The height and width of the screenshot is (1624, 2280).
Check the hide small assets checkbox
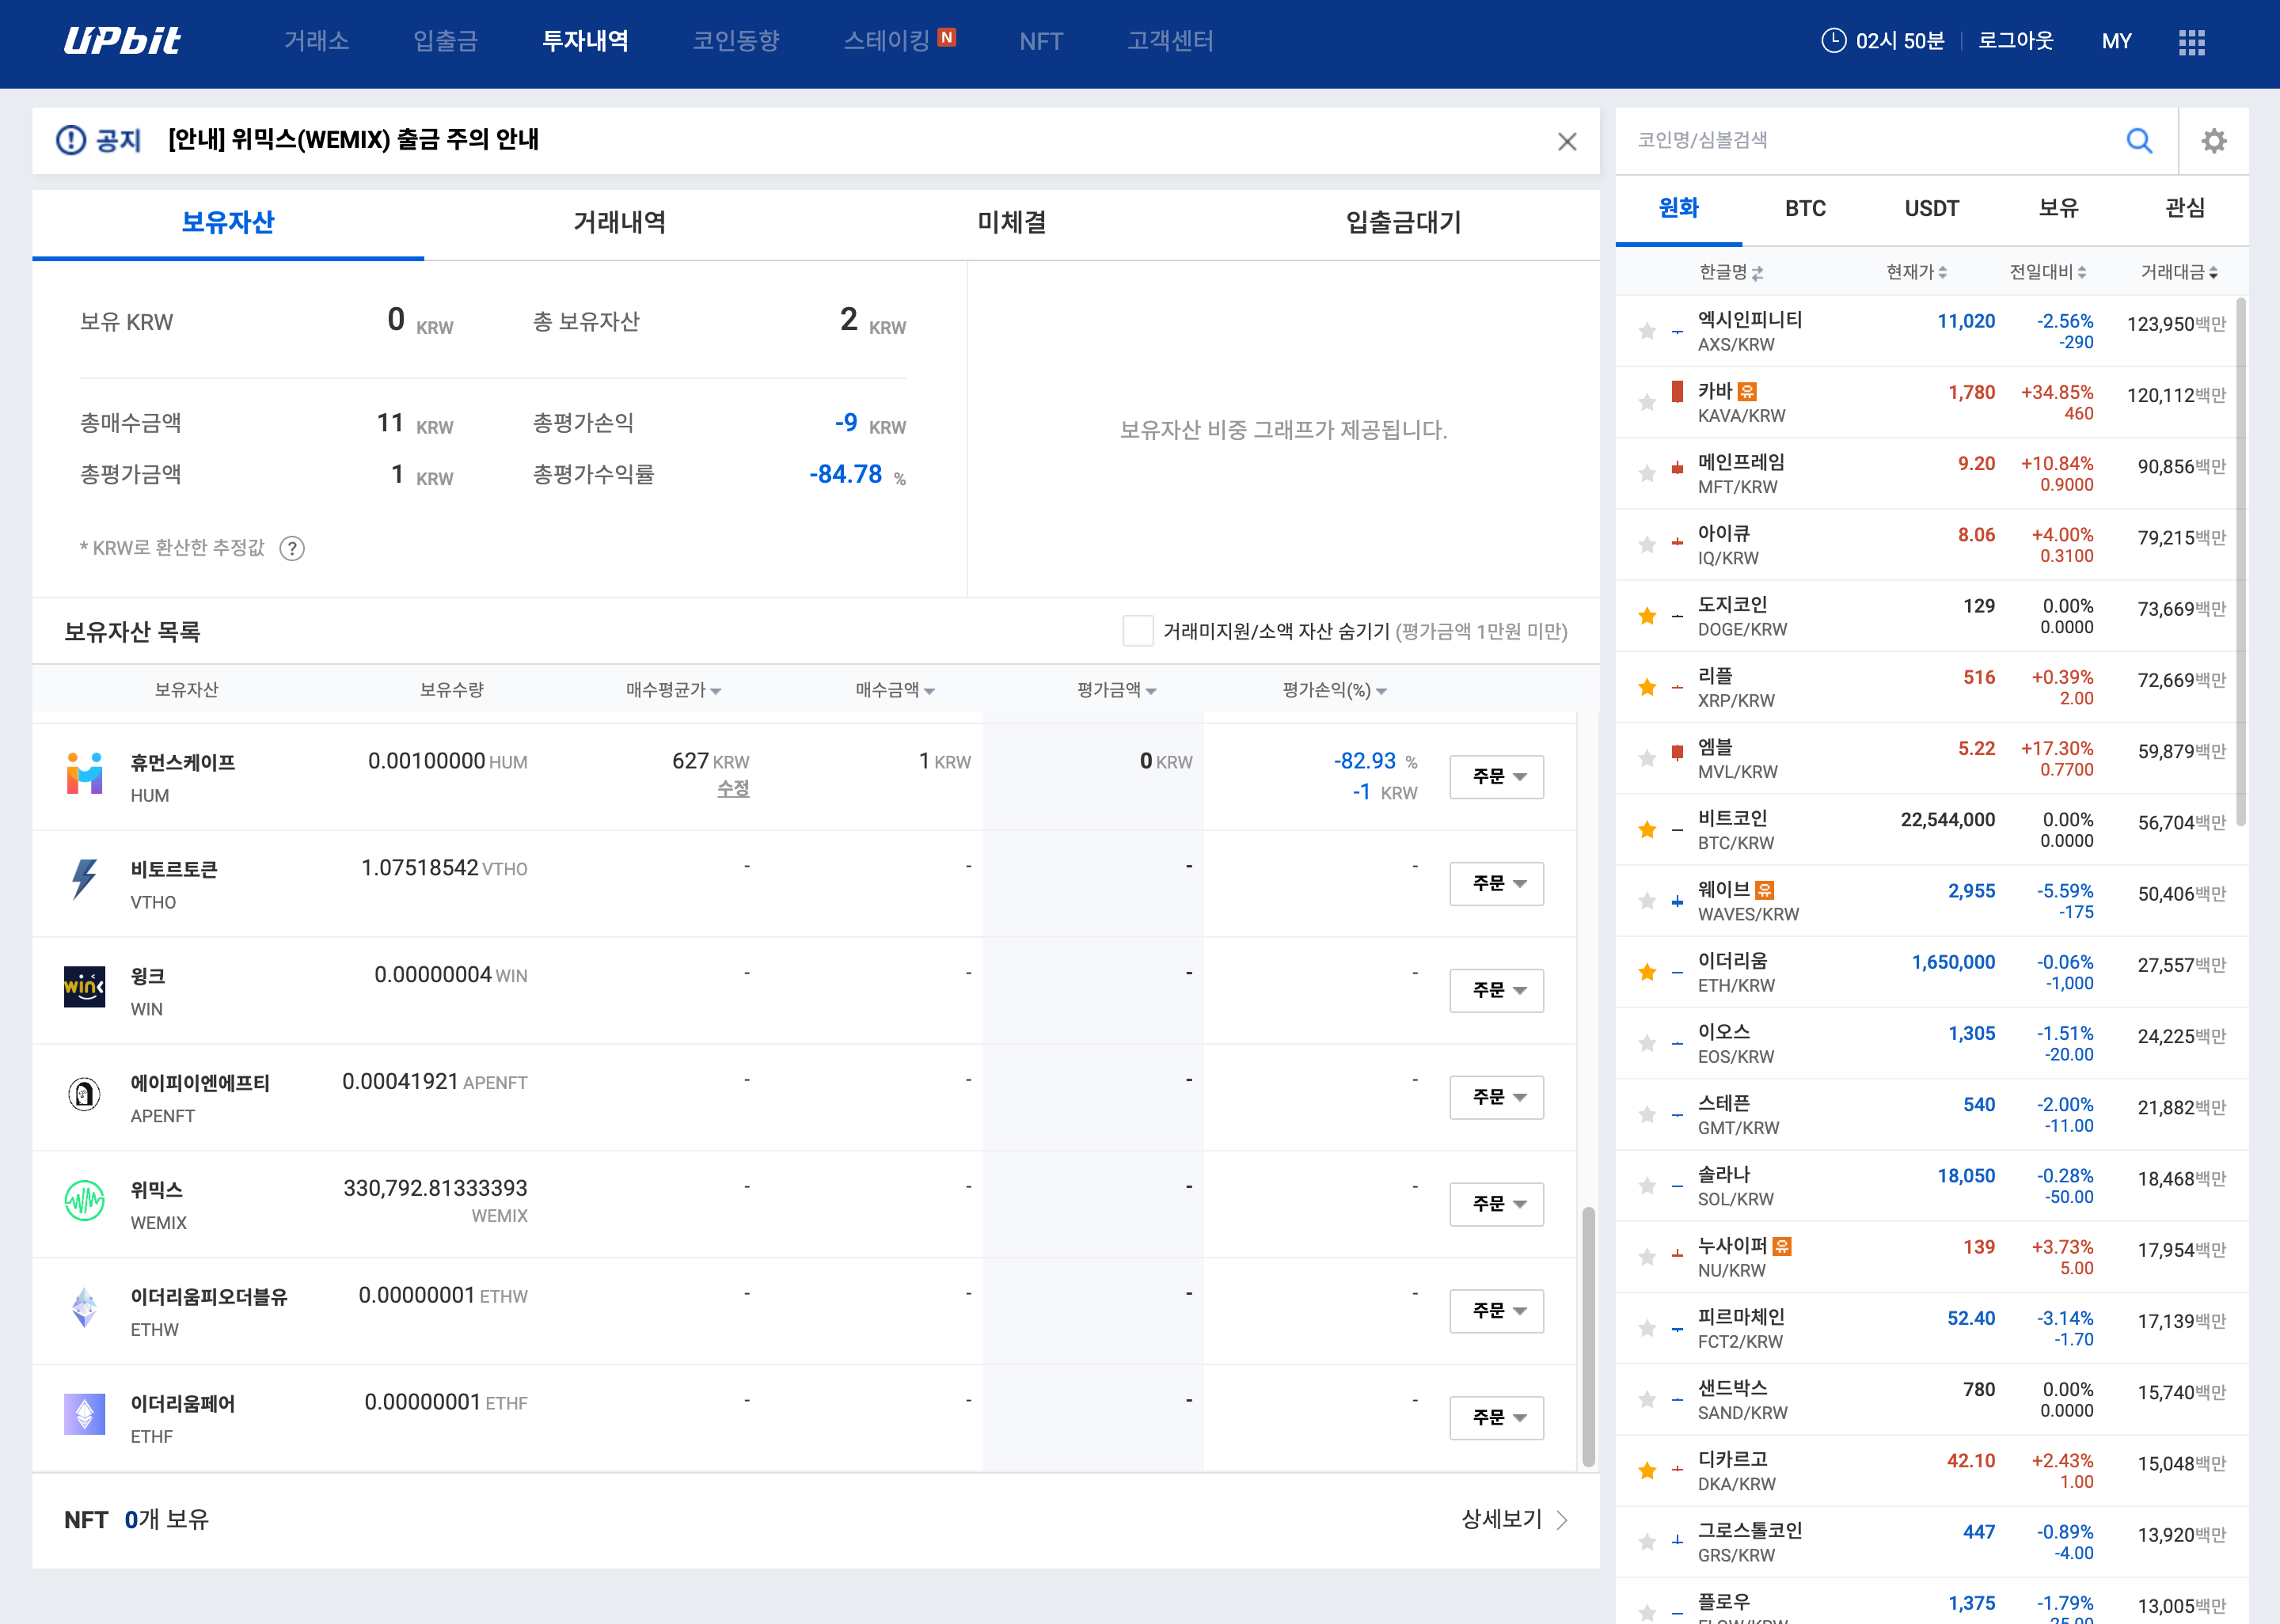coord(1137,631)
